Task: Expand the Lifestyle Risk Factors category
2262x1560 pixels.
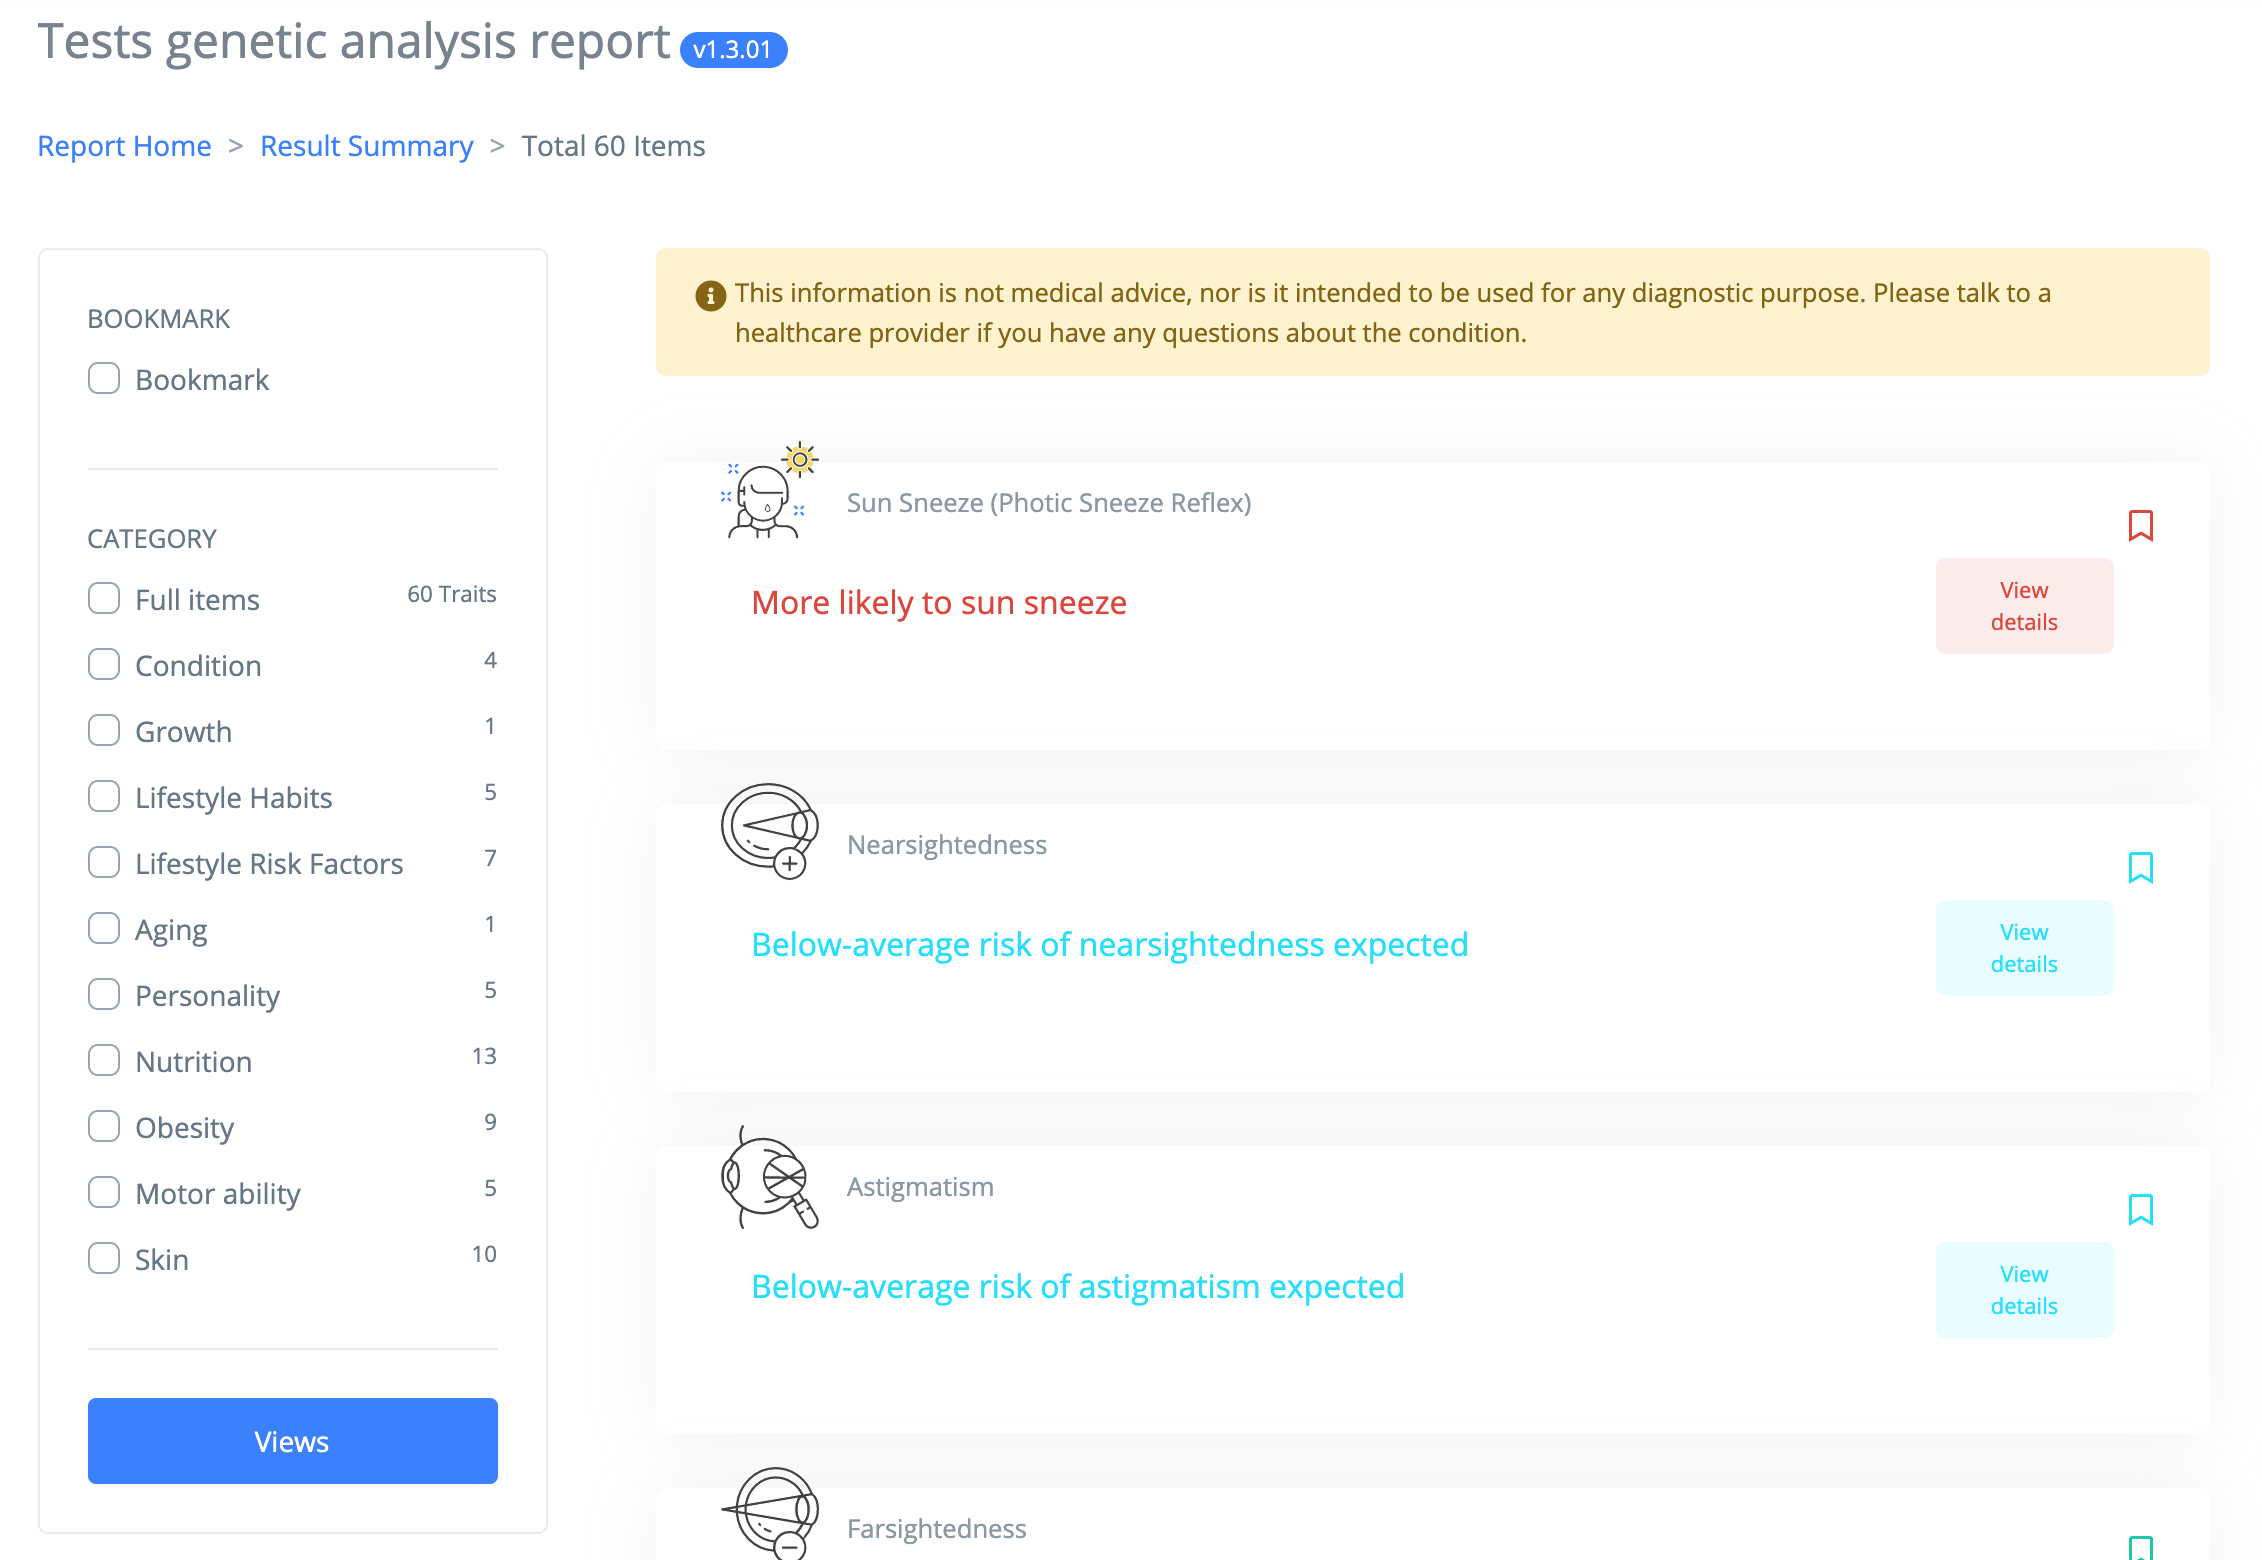Action: coord(103,861)
